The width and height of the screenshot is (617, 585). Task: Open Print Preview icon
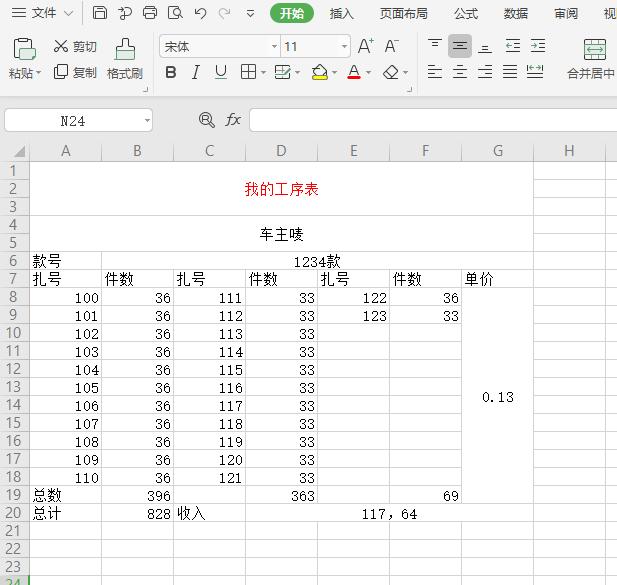(x=175, y=13)
